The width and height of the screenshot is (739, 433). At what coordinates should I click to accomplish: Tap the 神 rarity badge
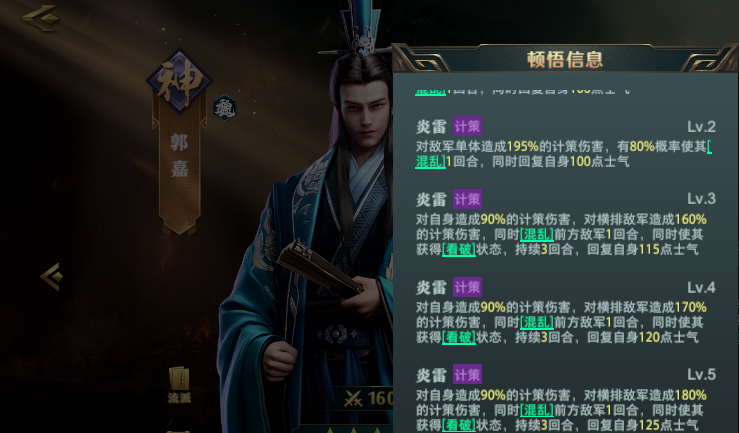click(179, 82)
